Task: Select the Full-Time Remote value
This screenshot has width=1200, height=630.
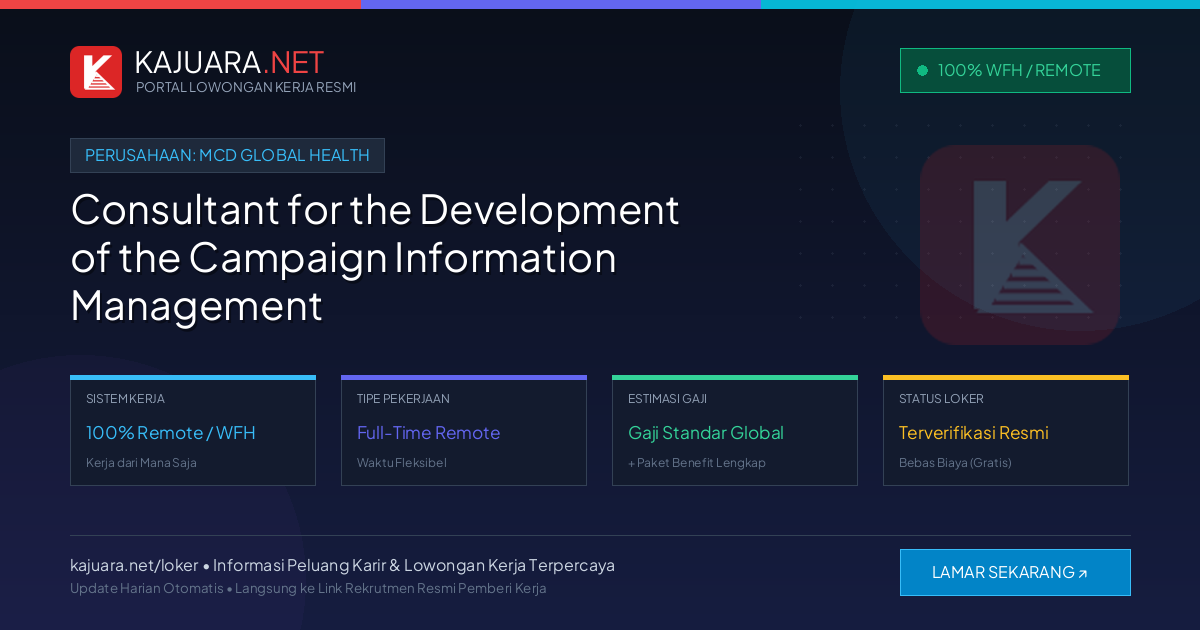Action: tap(428, 433)
